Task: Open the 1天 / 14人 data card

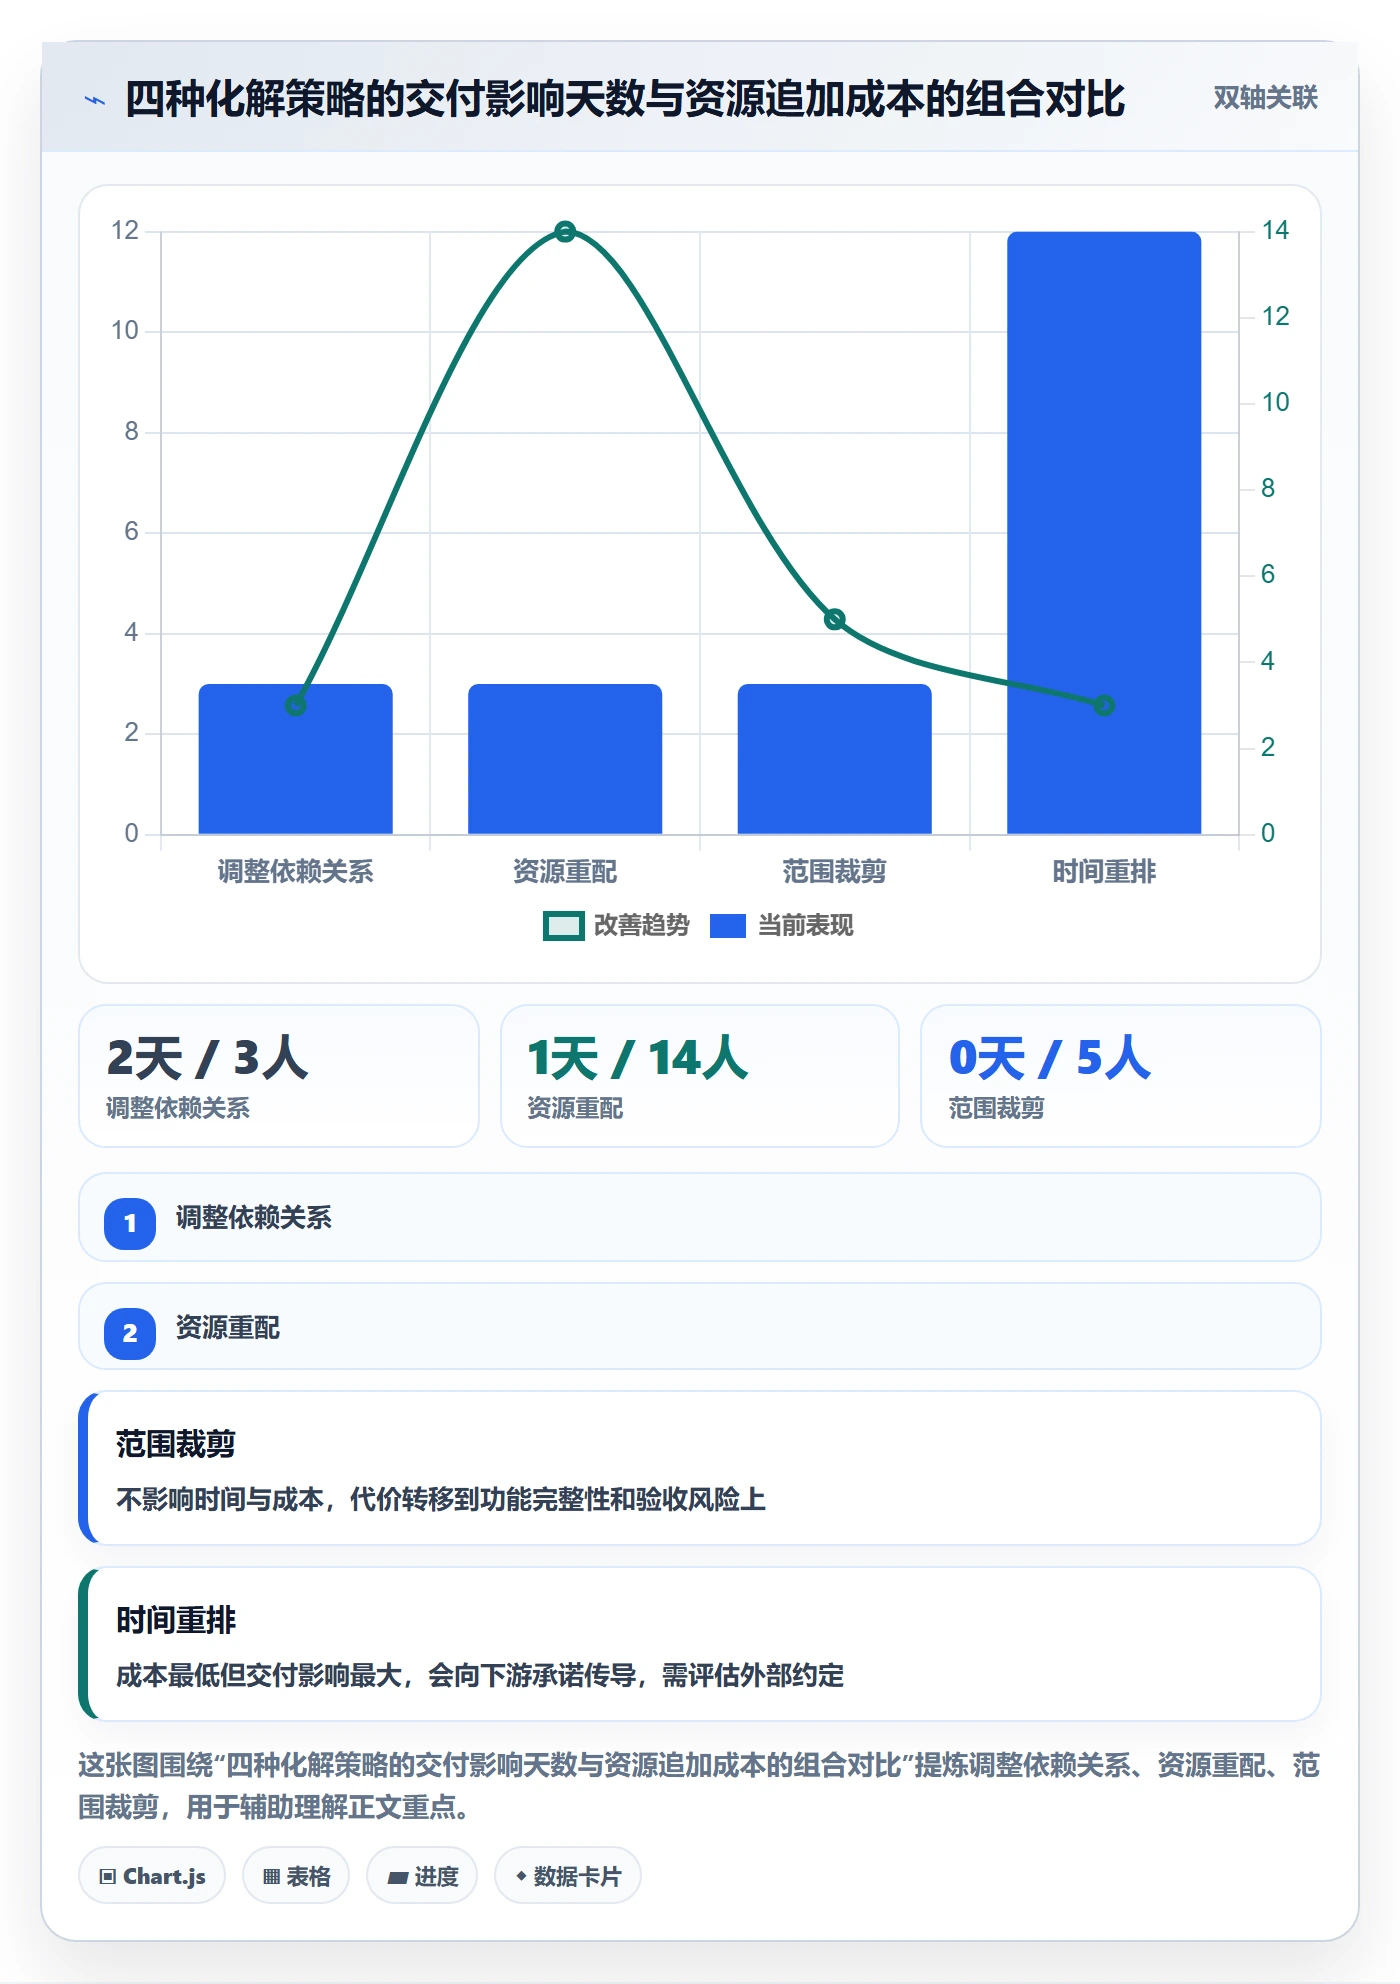Action: tap(700, 1076)
